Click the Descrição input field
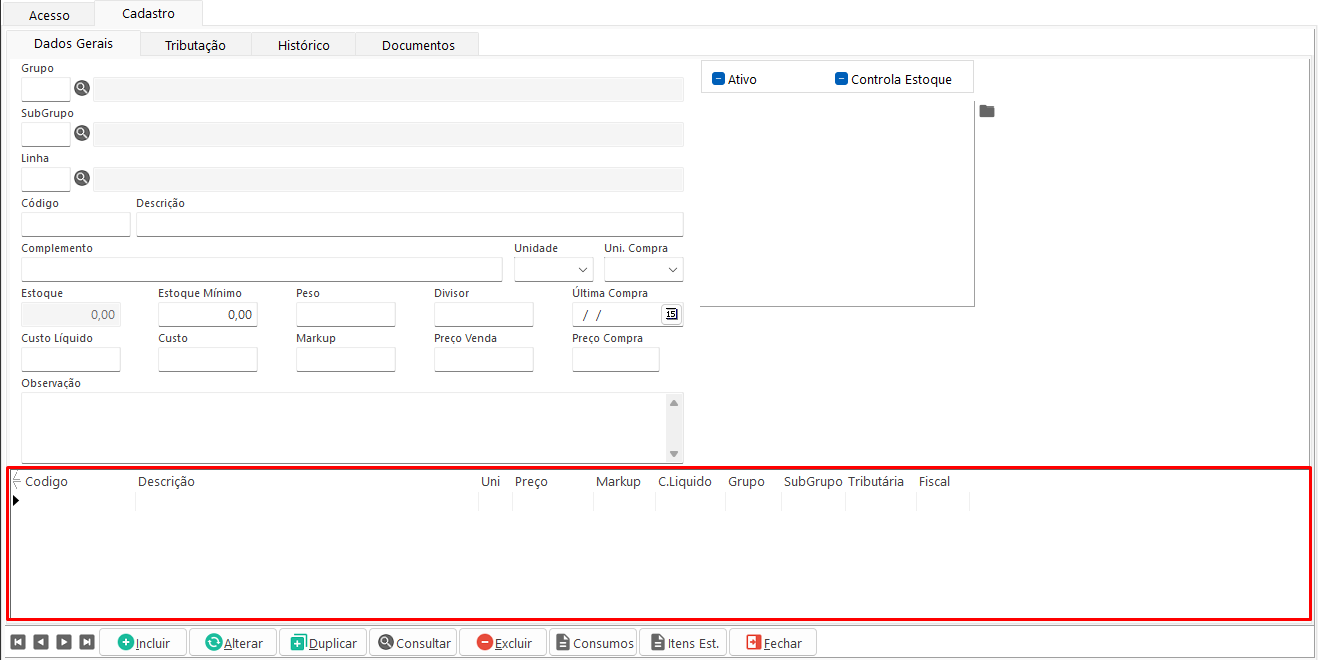This screenshot has height=660, width=1318. [x=409, y=224]
